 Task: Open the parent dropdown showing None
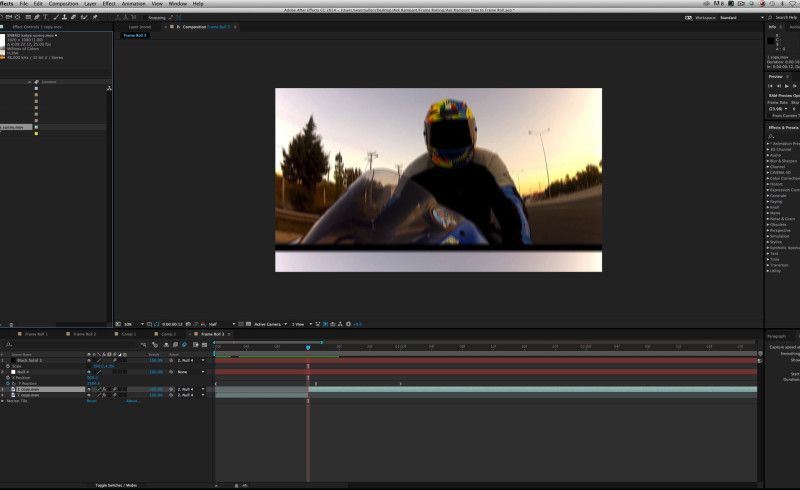[x=190, y=372]
